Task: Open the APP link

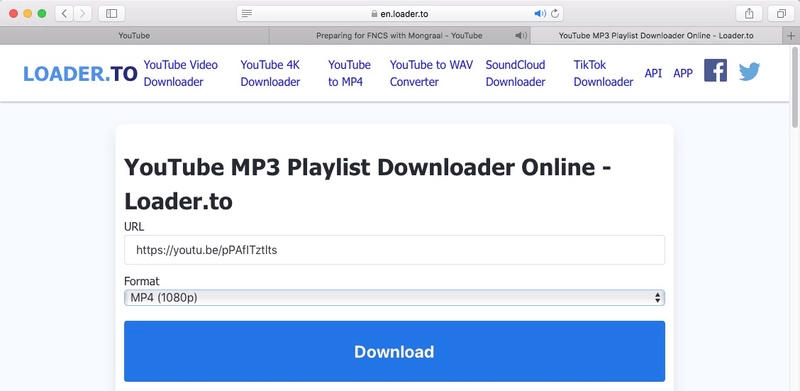Action: 683,73
